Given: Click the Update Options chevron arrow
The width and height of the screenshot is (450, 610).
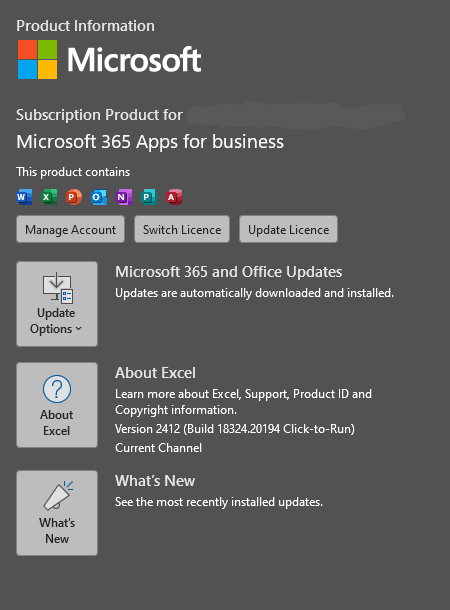Looking at the screenshot, I should click(79, 329).
